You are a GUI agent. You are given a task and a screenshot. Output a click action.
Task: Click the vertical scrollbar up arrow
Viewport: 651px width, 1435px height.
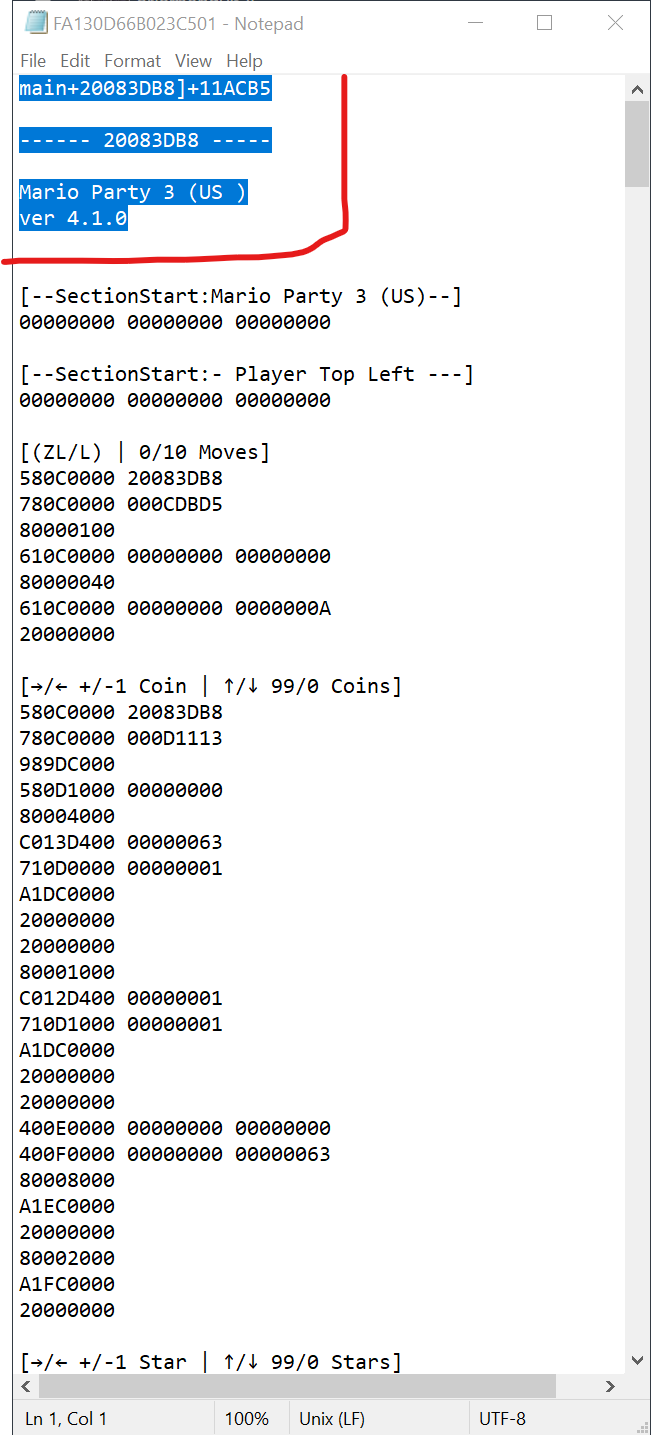click(637, 89)
